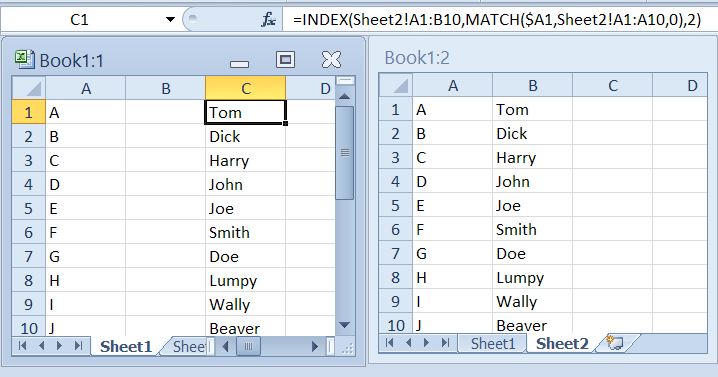Click the resize grip corner of Book1:1

(x=347, y=348)
